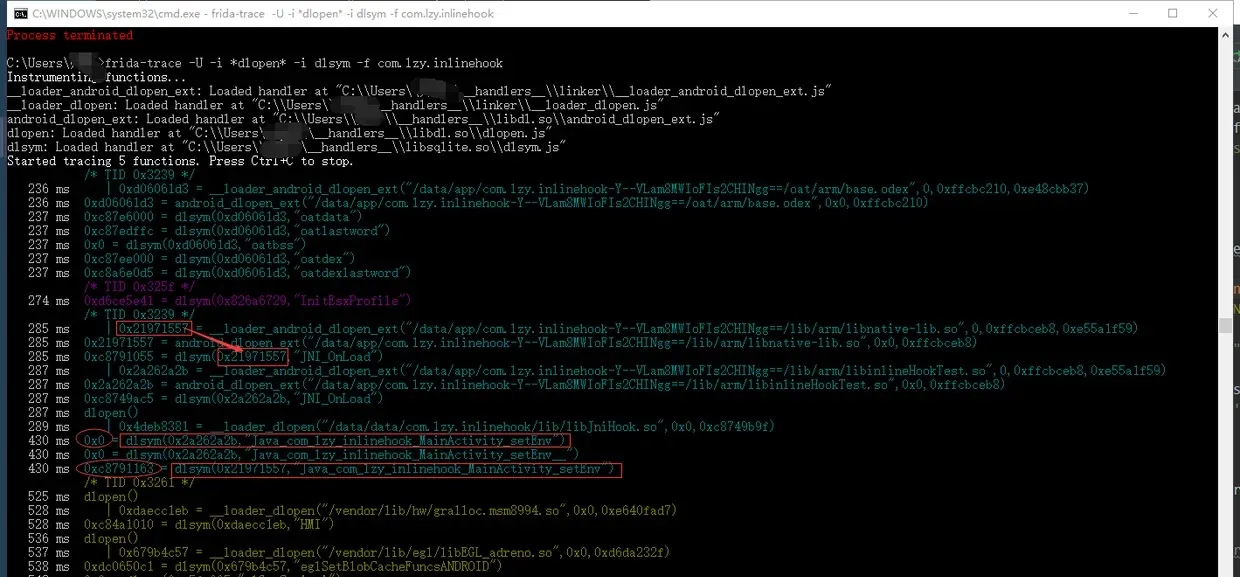Click the dlsym "oatlastword" line

[235, 231]
